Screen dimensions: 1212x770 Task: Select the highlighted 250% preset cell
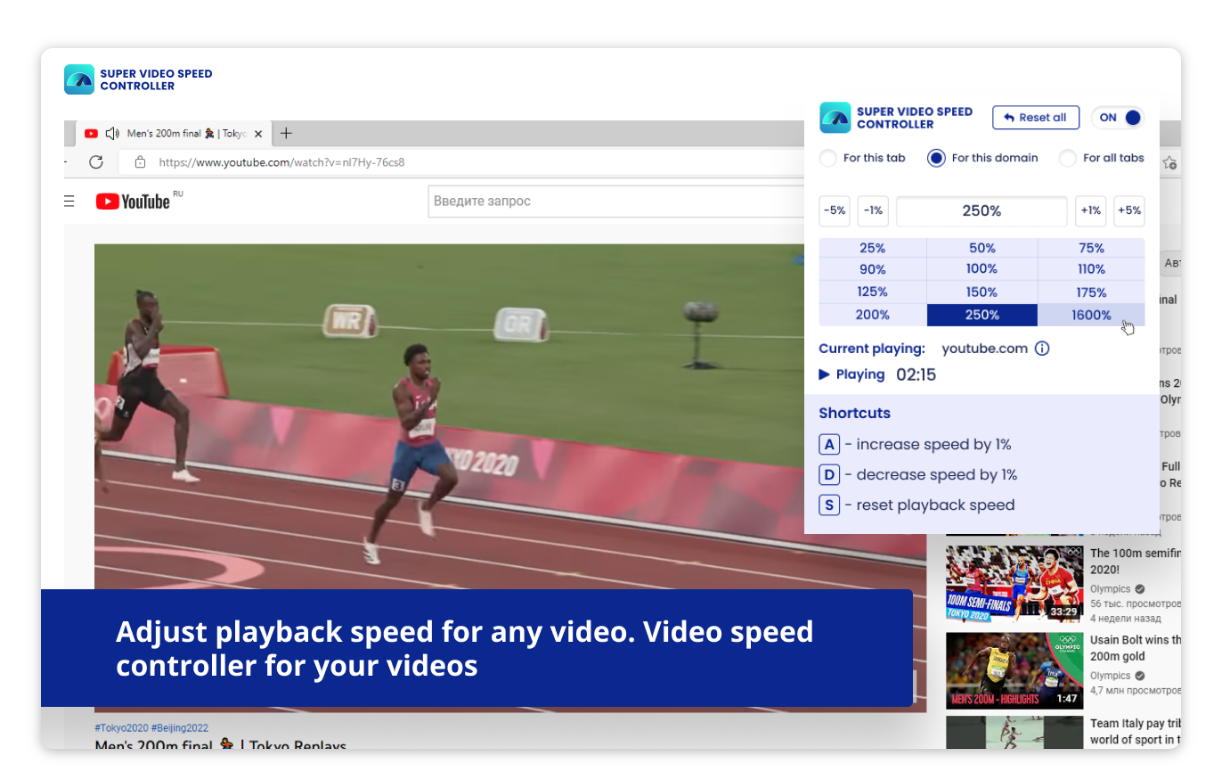tap(982, 315)
